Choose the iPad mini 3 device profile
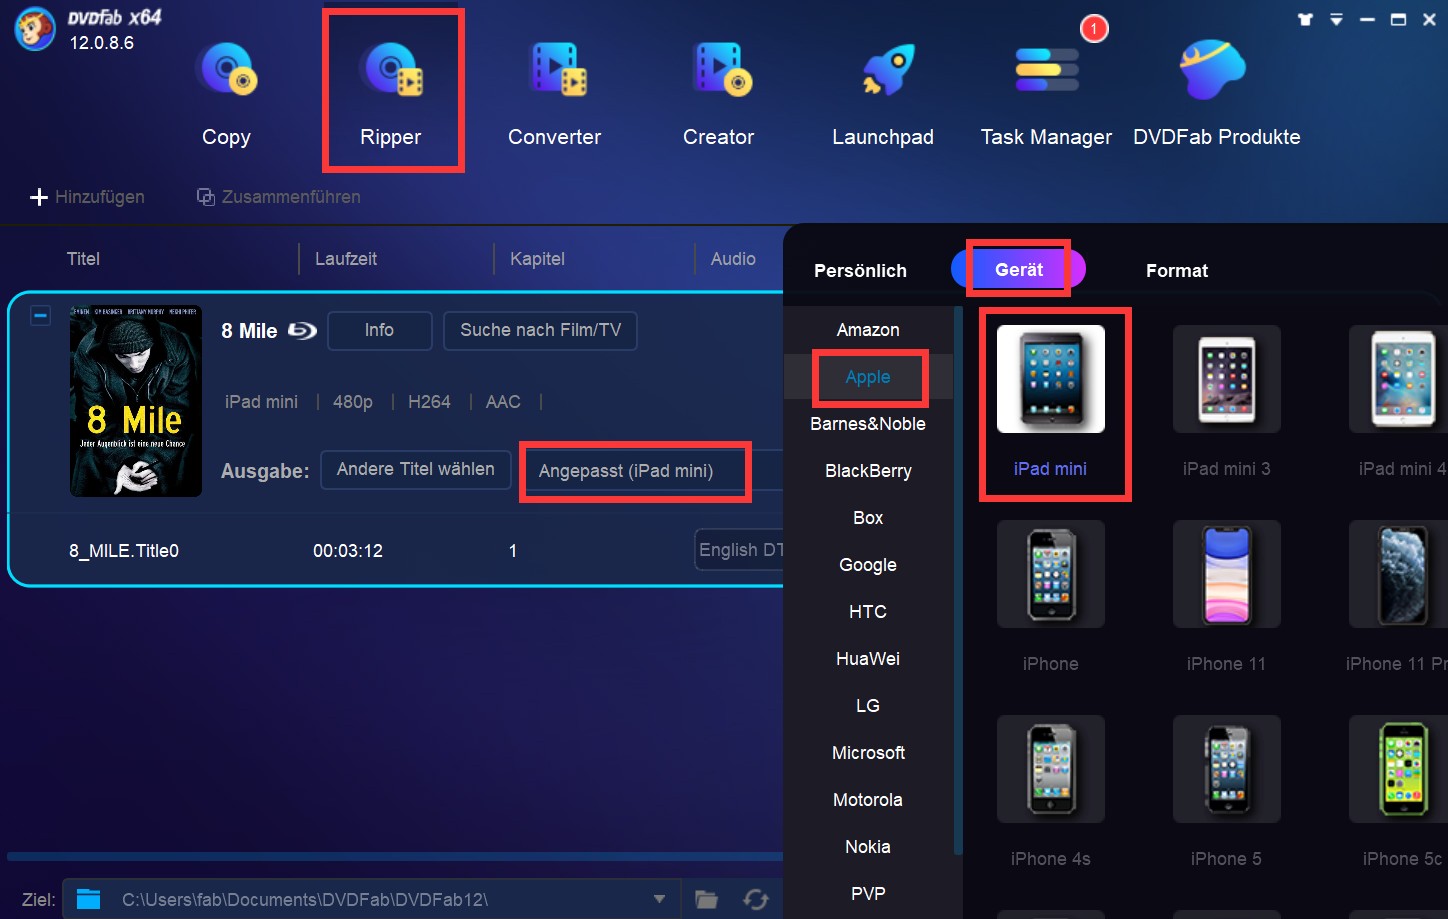This screenshot has width=1448, height=919. 1227,402
